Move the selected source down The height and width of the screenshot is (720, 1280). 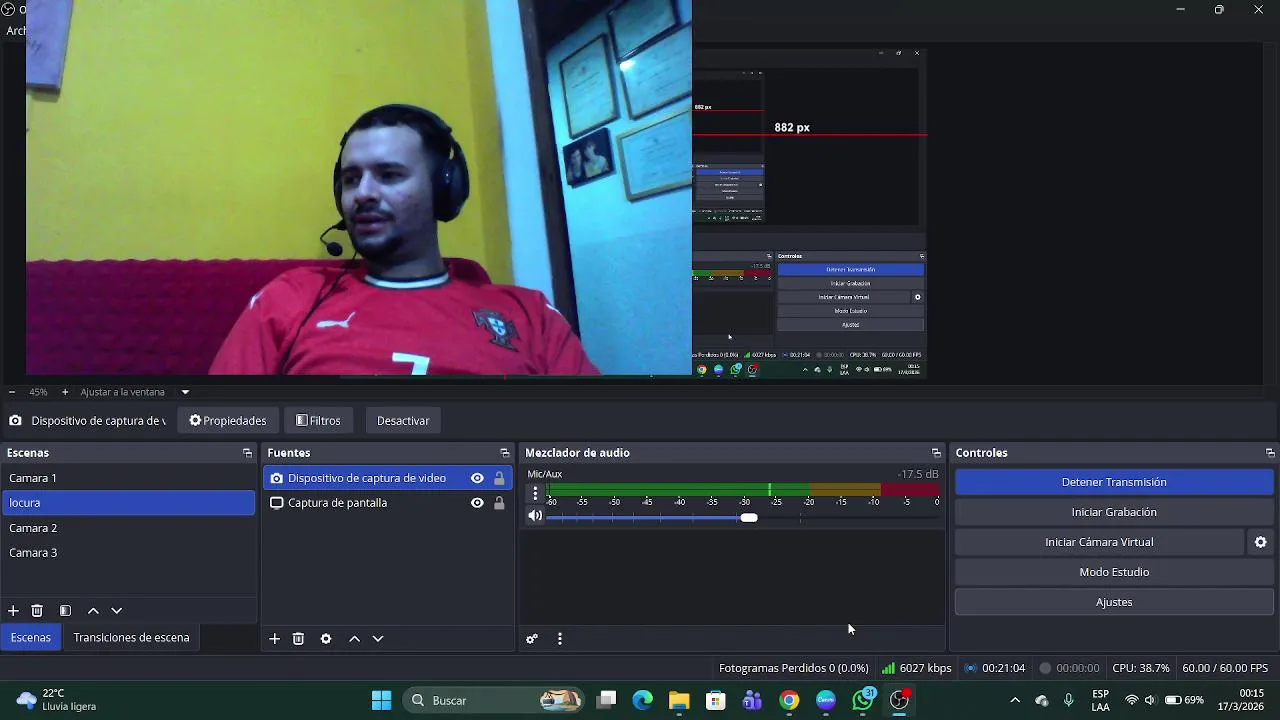378,638
